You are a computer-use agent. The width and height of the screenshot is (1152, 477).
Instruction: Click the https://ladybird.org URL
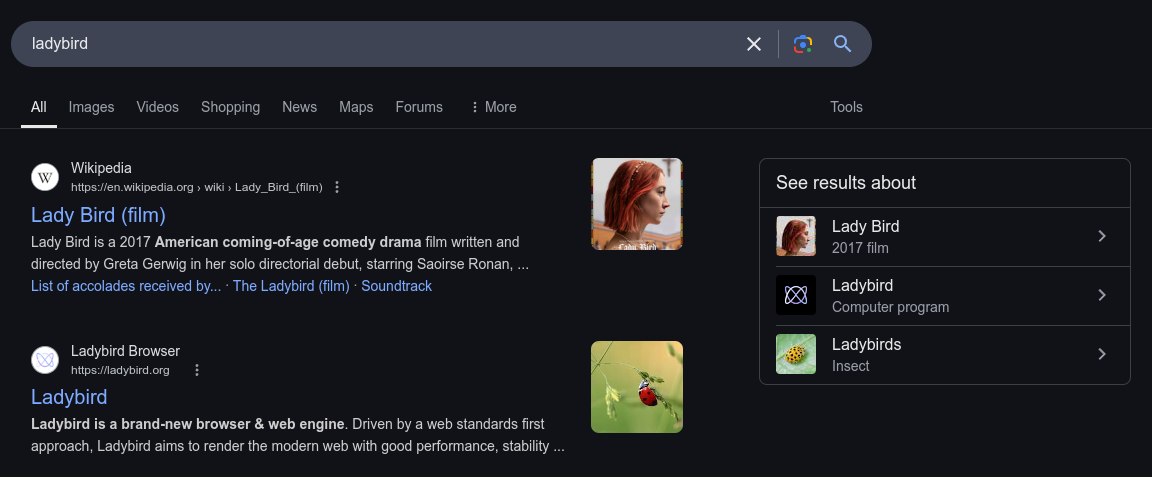(120, 370)
